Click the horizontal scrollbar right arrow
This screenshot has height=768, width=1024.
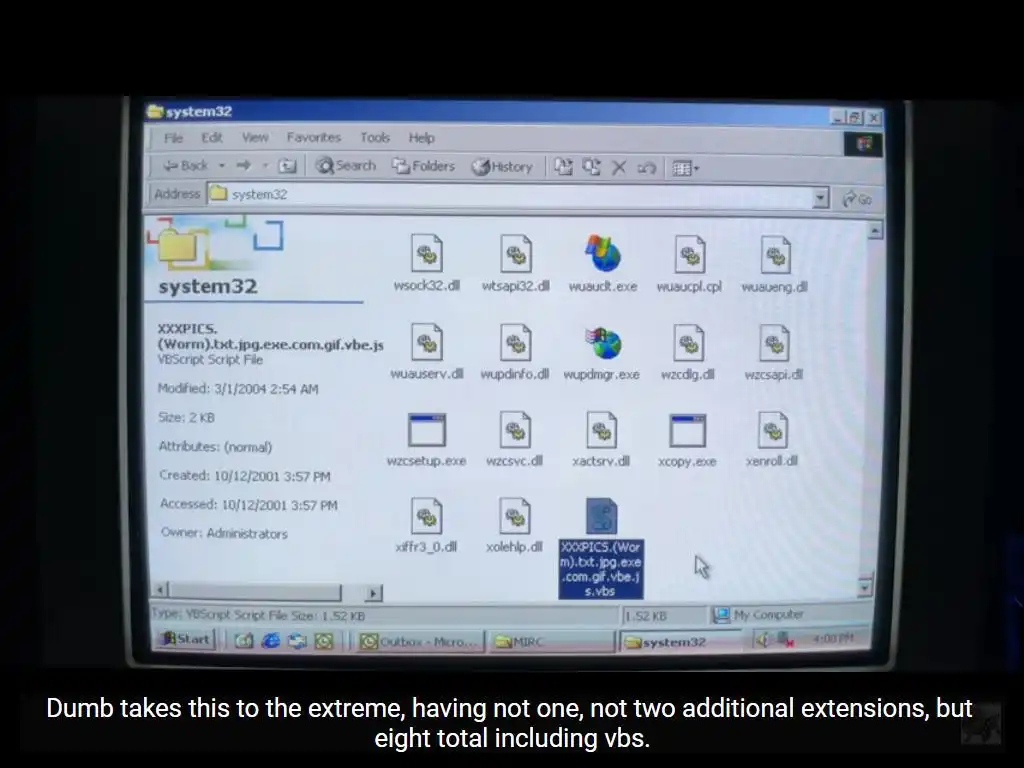(x=372, y=594)
